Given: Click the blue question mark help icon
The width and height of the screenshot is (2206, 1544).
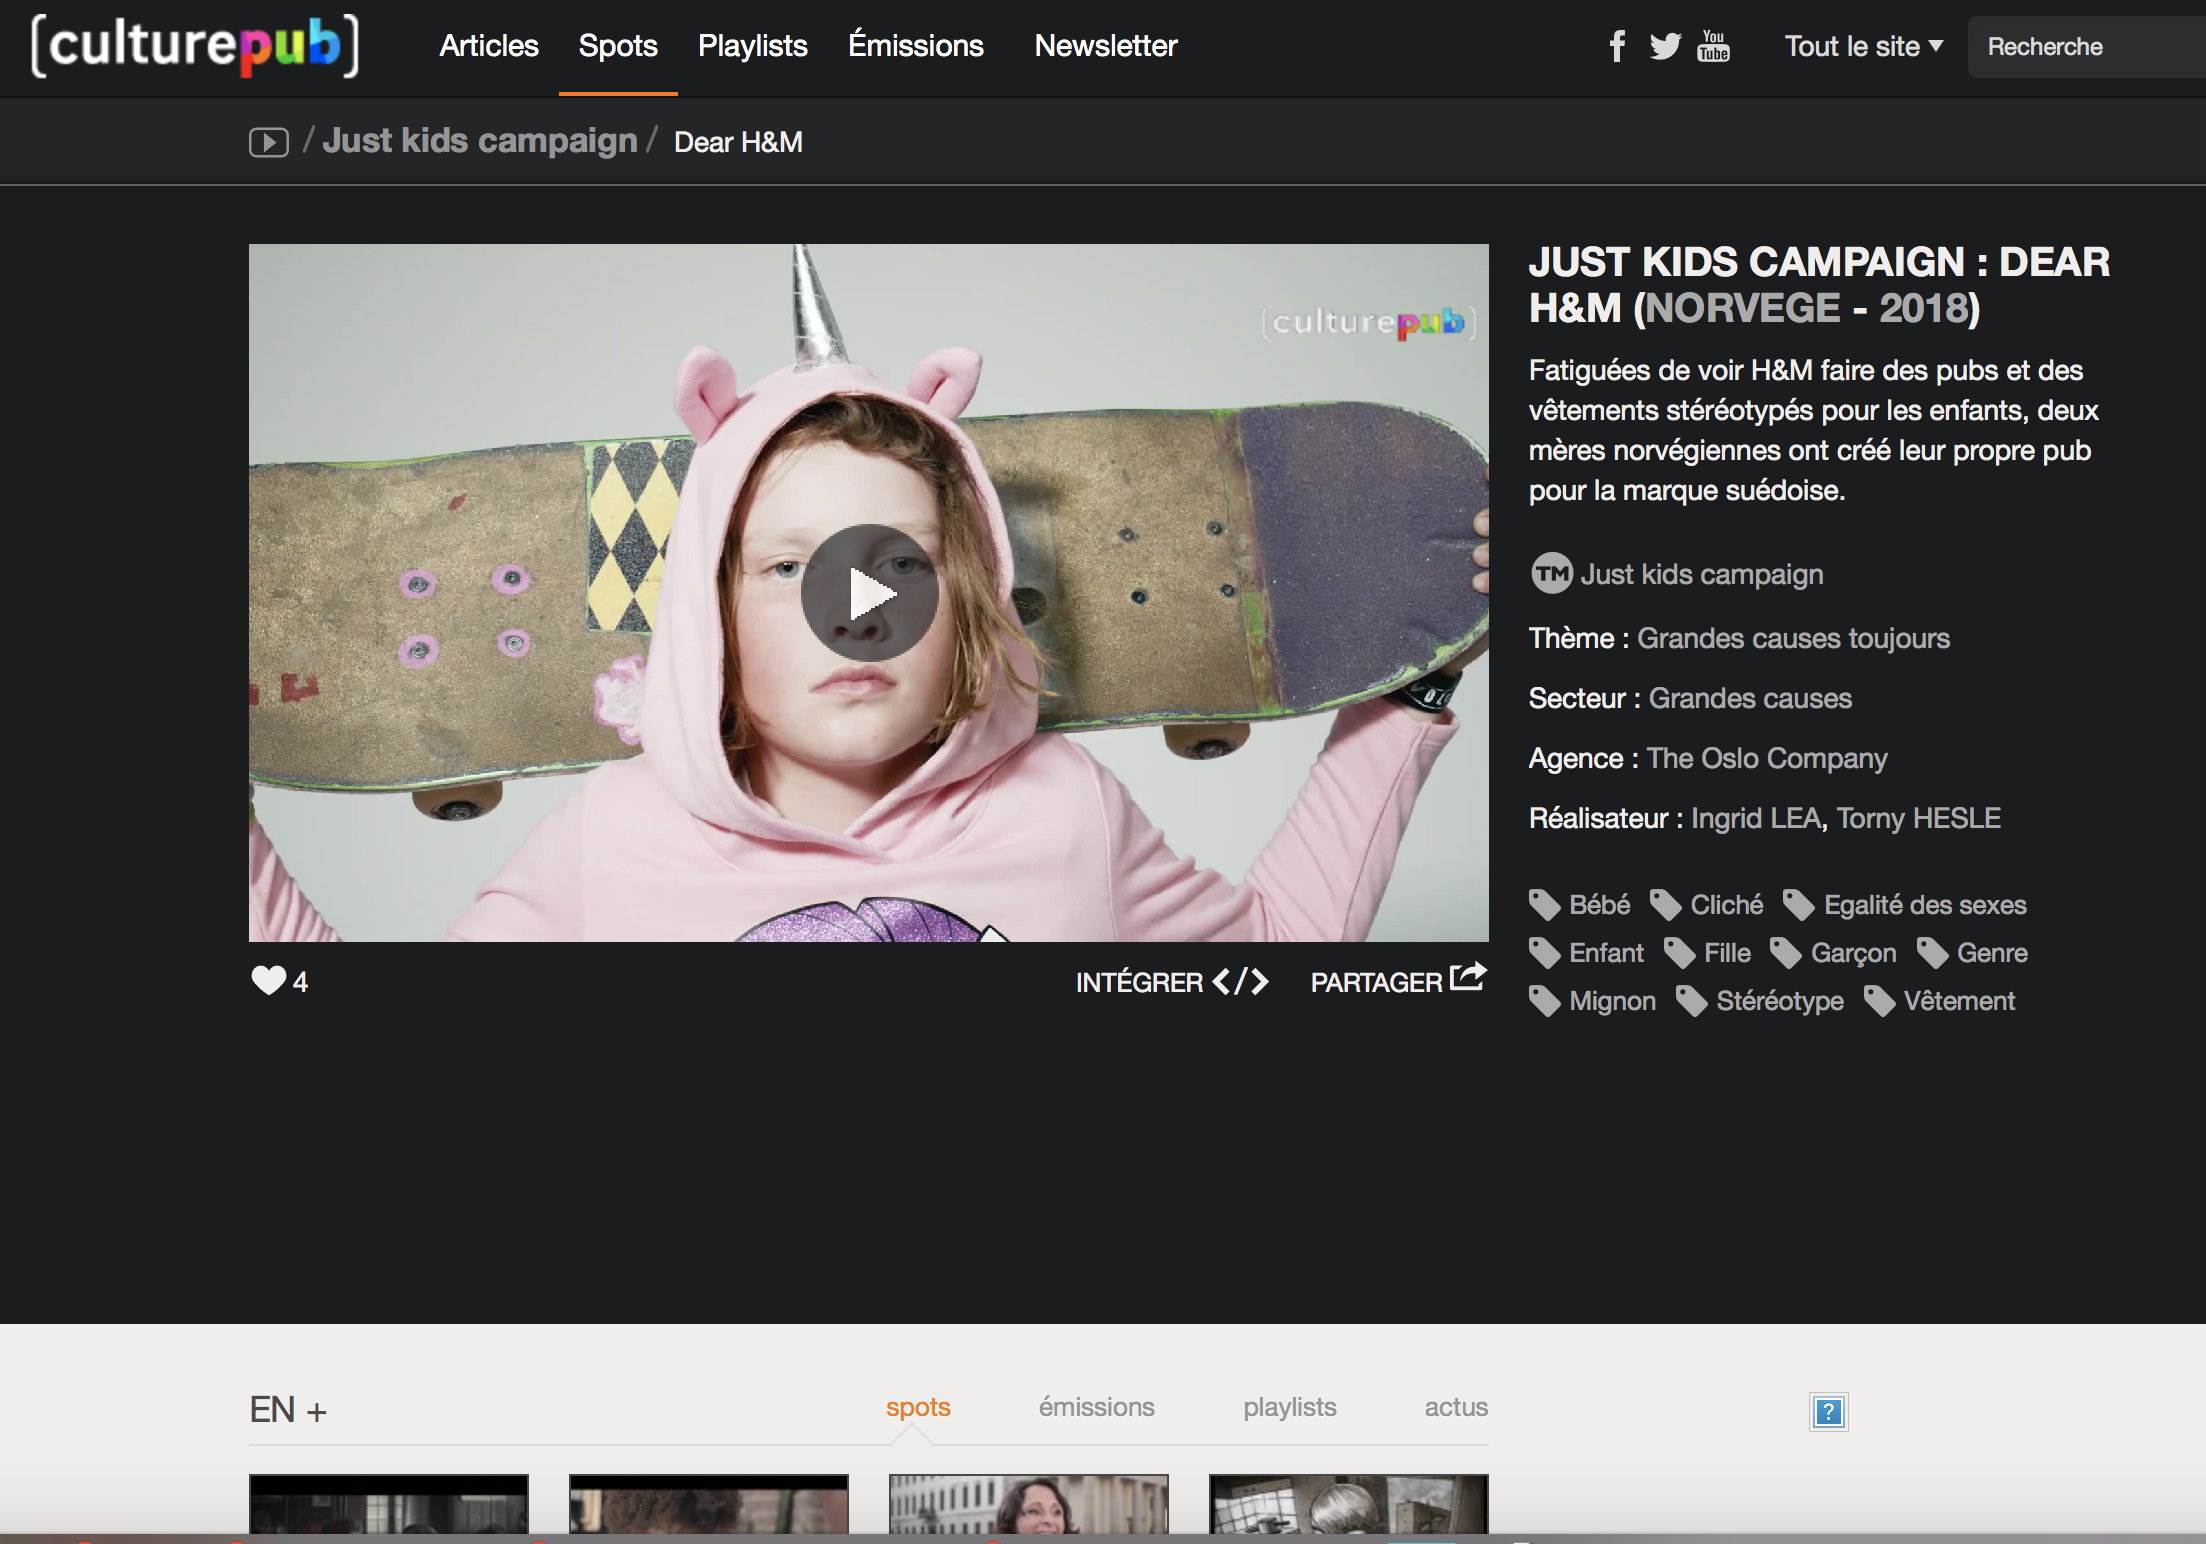Looking at the screenshot, I should click(1829, 1412).
